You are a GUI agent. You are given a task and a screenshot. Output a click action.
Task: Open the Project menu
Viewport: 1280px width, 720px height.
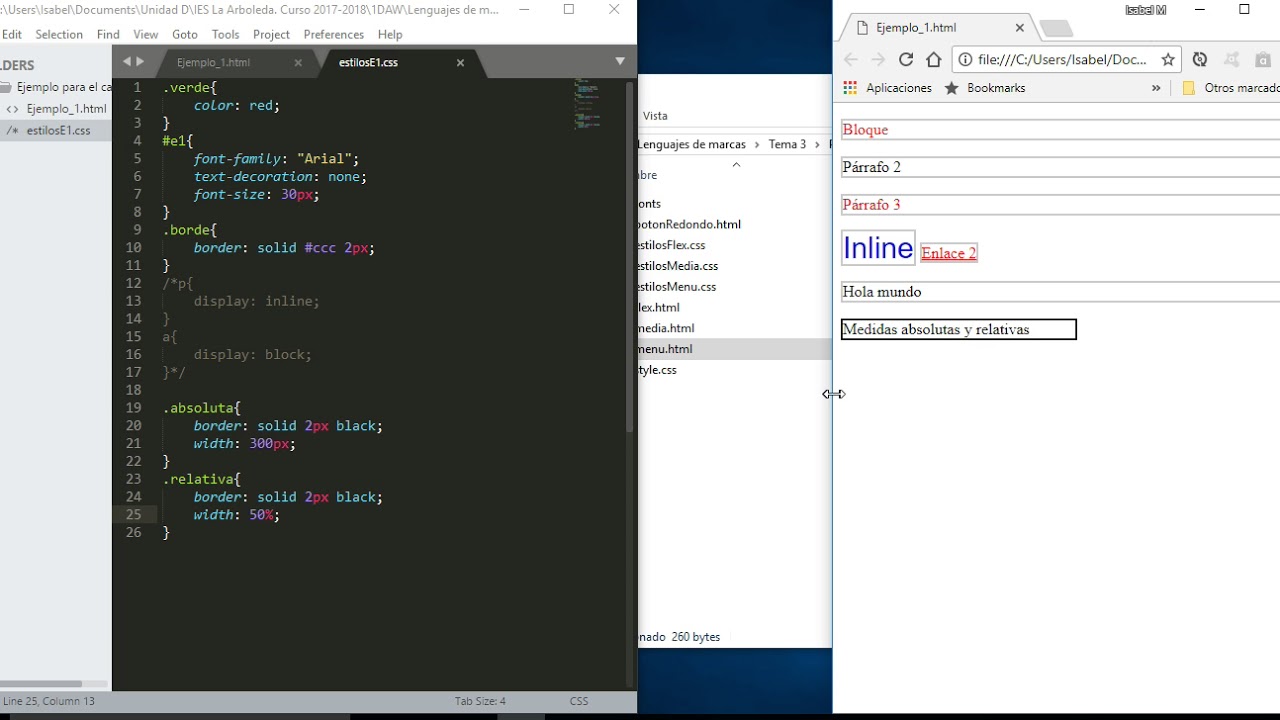(271, 34)
